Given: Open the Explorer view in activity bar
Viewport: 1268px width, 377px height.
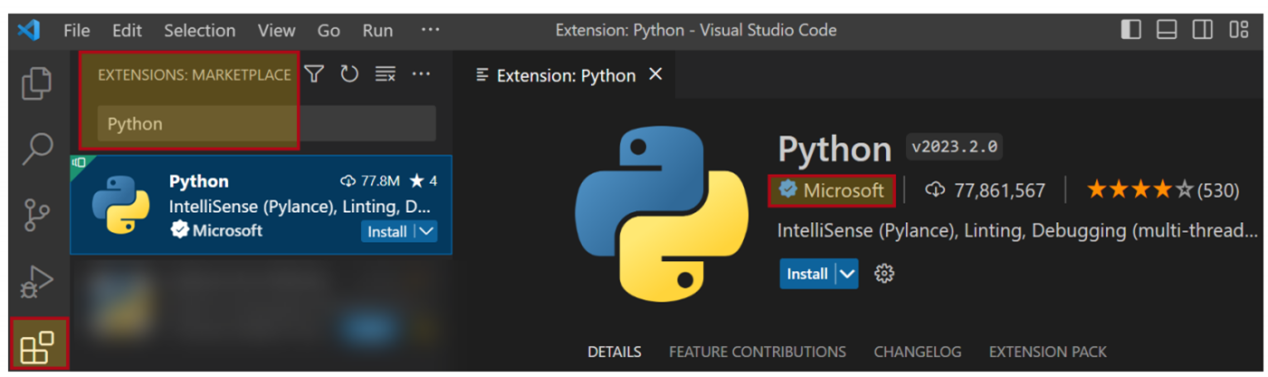Looking at the screenshot, I should click(37, 82).
